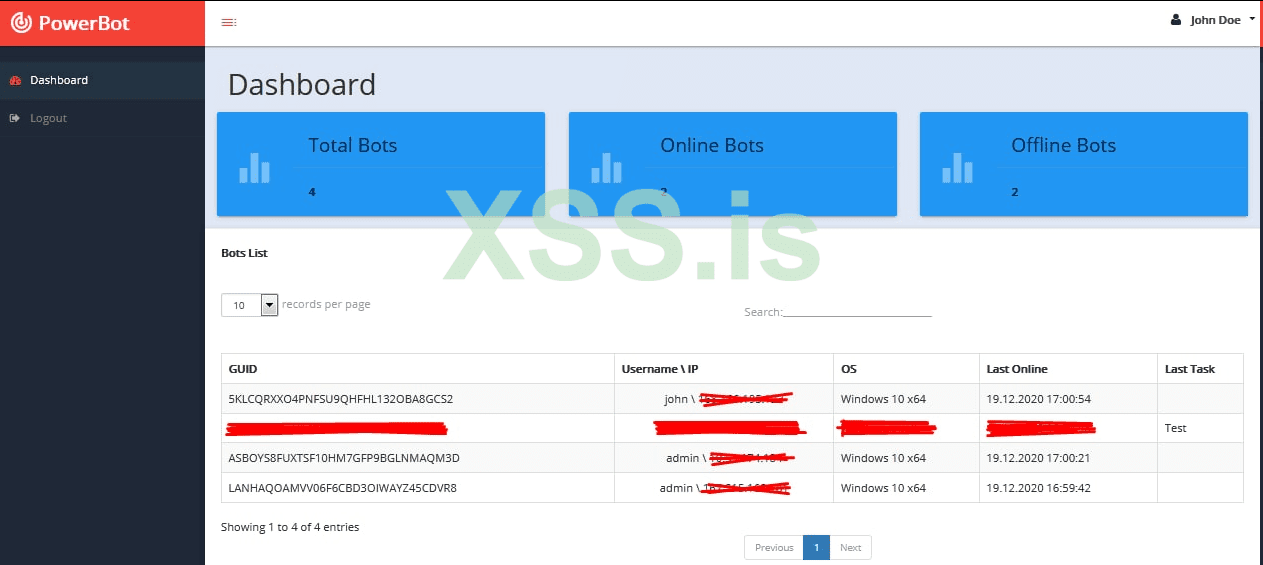Focus the Search input field
Screen dimensions: 1263x565
point(857,310)
